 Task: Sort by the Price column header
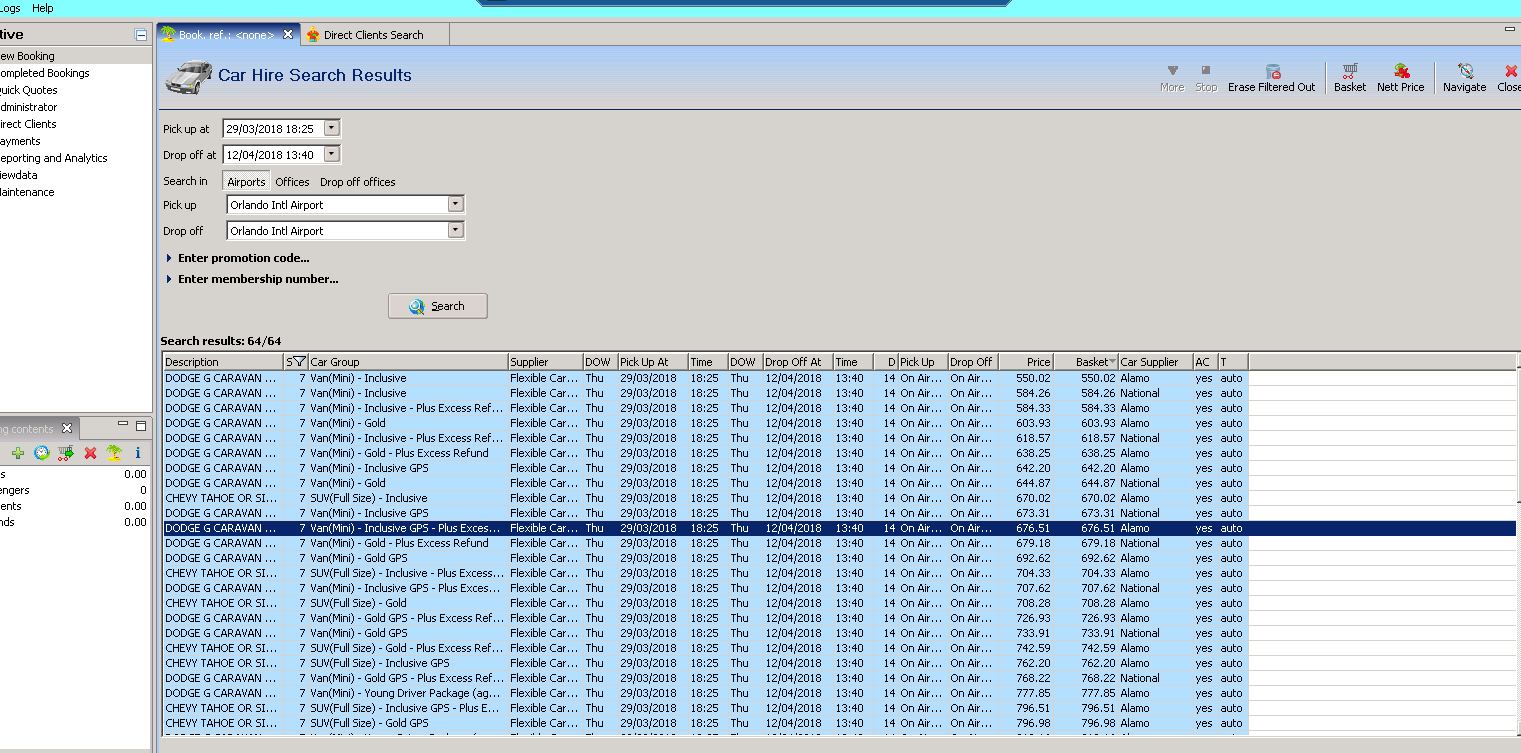tap(1026, 362)
